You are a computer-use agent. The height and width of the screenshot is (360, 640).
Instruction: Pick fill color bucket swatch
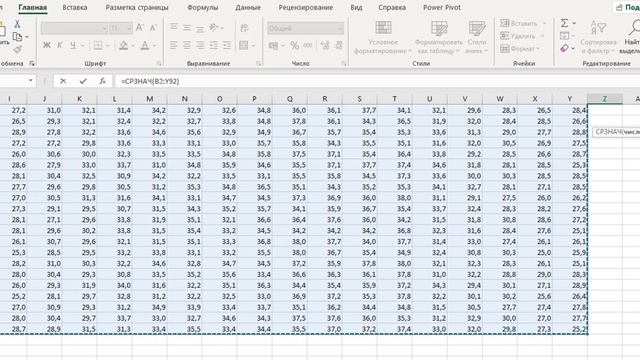point(124,45)
